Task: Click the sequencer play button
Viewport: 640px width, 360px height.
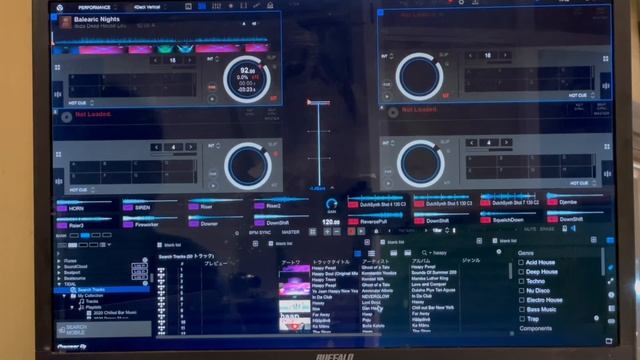Action: [361, 231]
